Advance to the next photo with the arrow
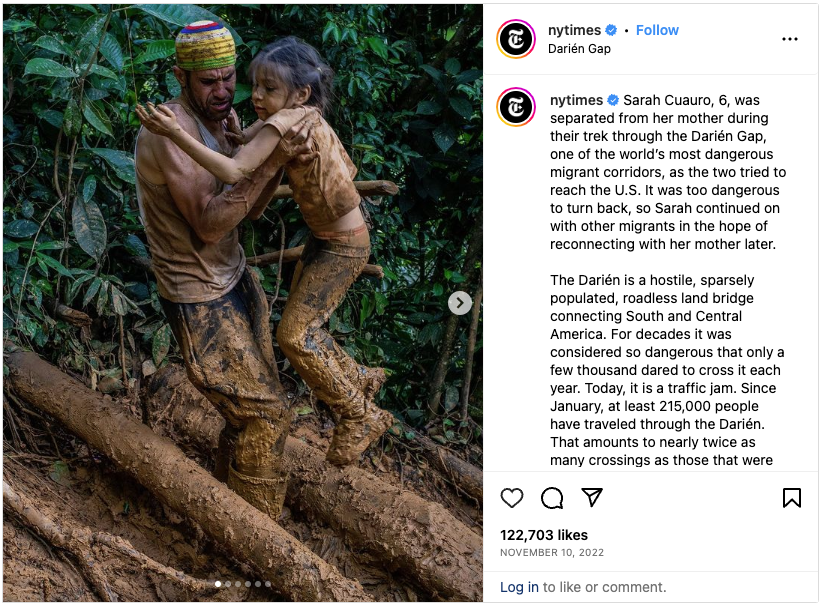823x608 pixels. (459, 303)
